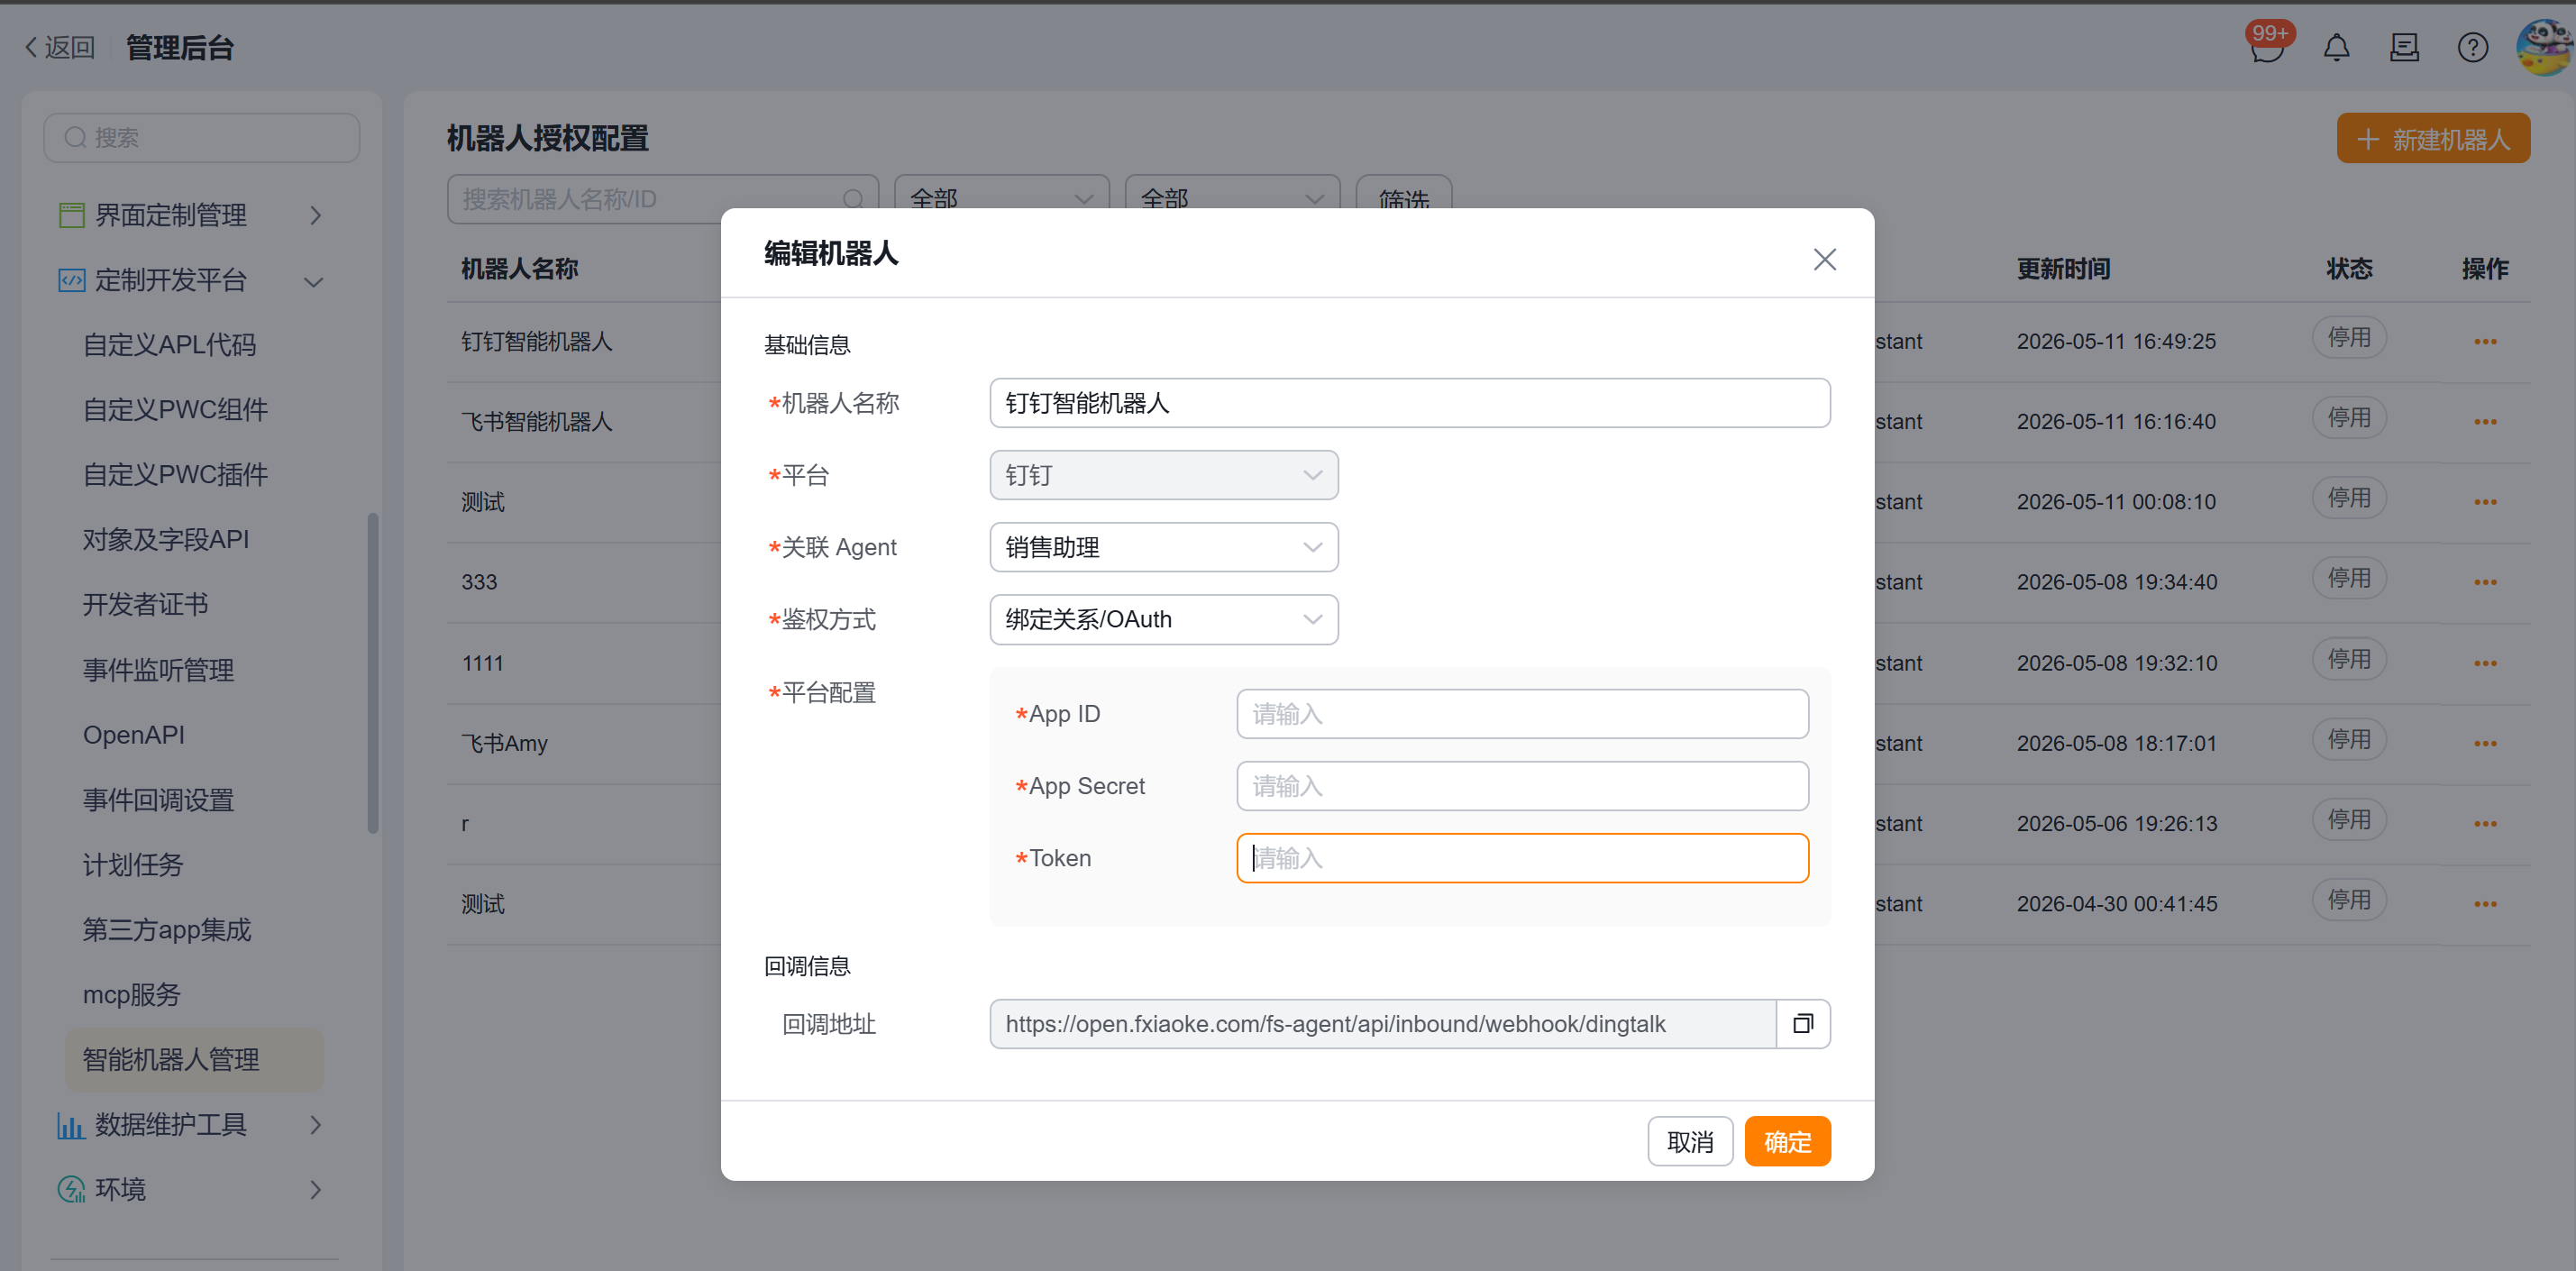Click 停用 status for 飞书Amy row
The width and height of the screenshot is (2576, 1271).
coord(2348,740)
